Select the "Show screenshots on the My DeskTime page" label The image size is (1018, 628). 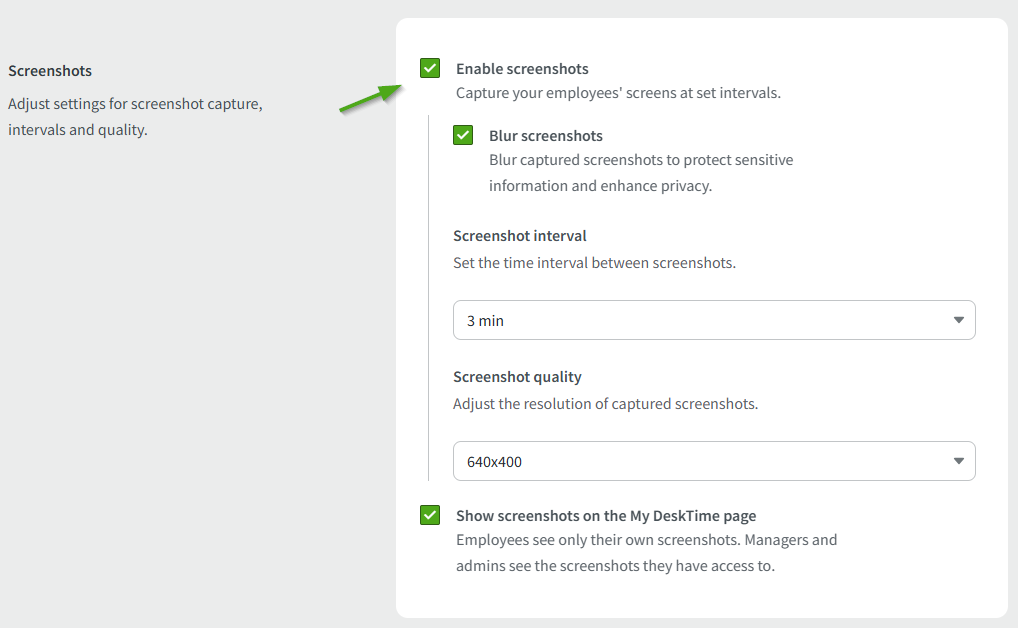pos(606,516)
